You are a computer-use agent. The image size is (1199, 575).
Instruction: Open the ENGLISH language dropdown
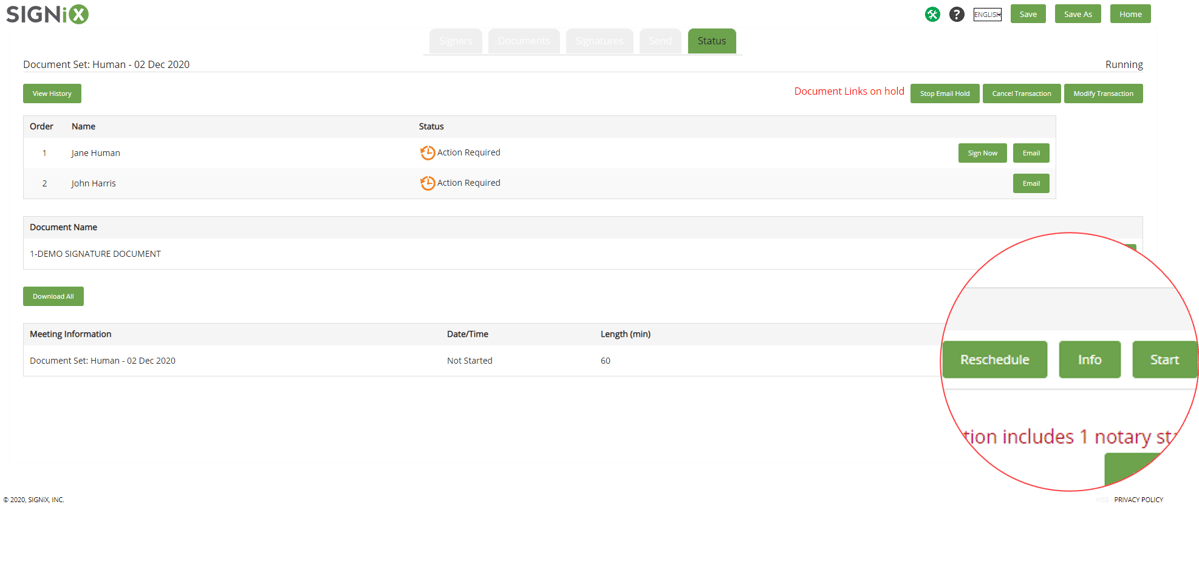987,14
